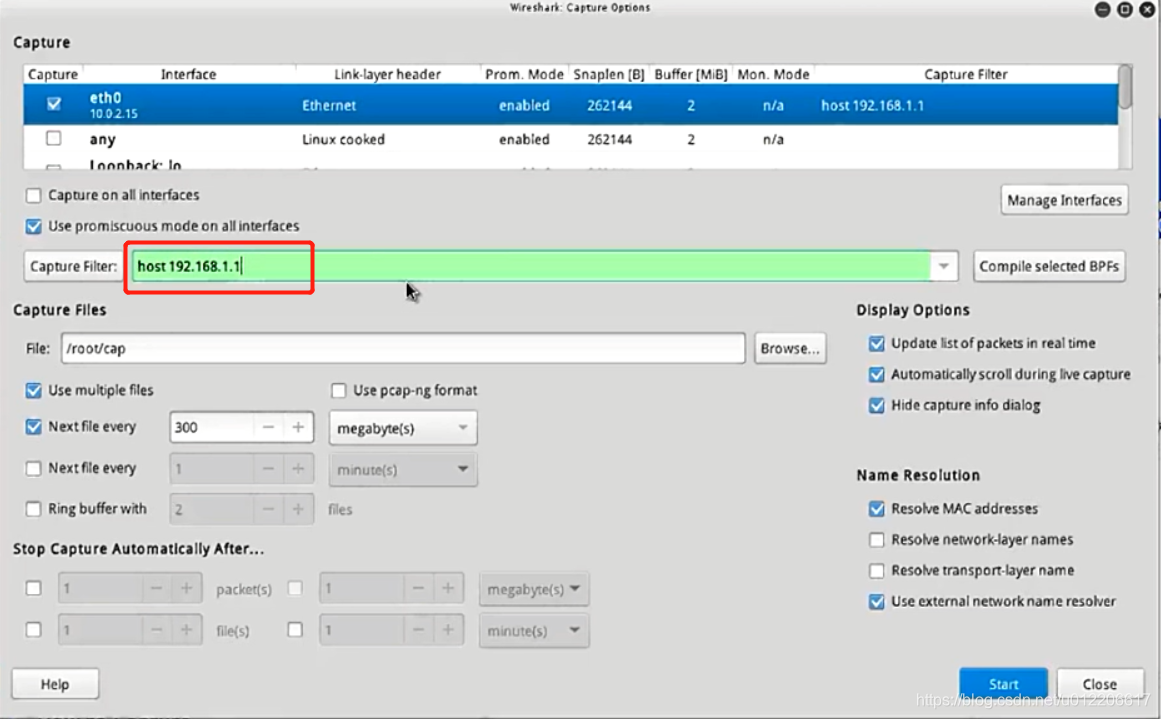This screenshot has height=719, width=1161.
Task: Open stop-after megabyte(s) dropdown
Action: click(x=534, y=589)
